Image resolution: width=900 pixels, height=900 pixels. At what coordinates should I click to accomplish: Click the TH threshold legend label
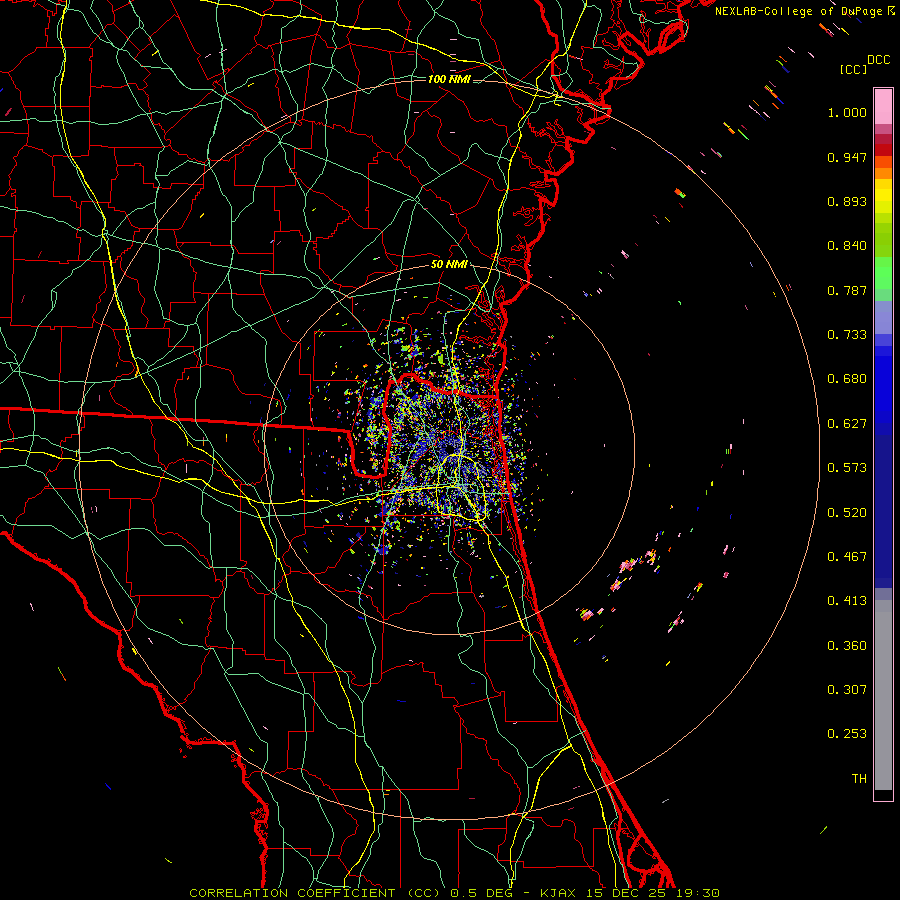coord(859,779)
